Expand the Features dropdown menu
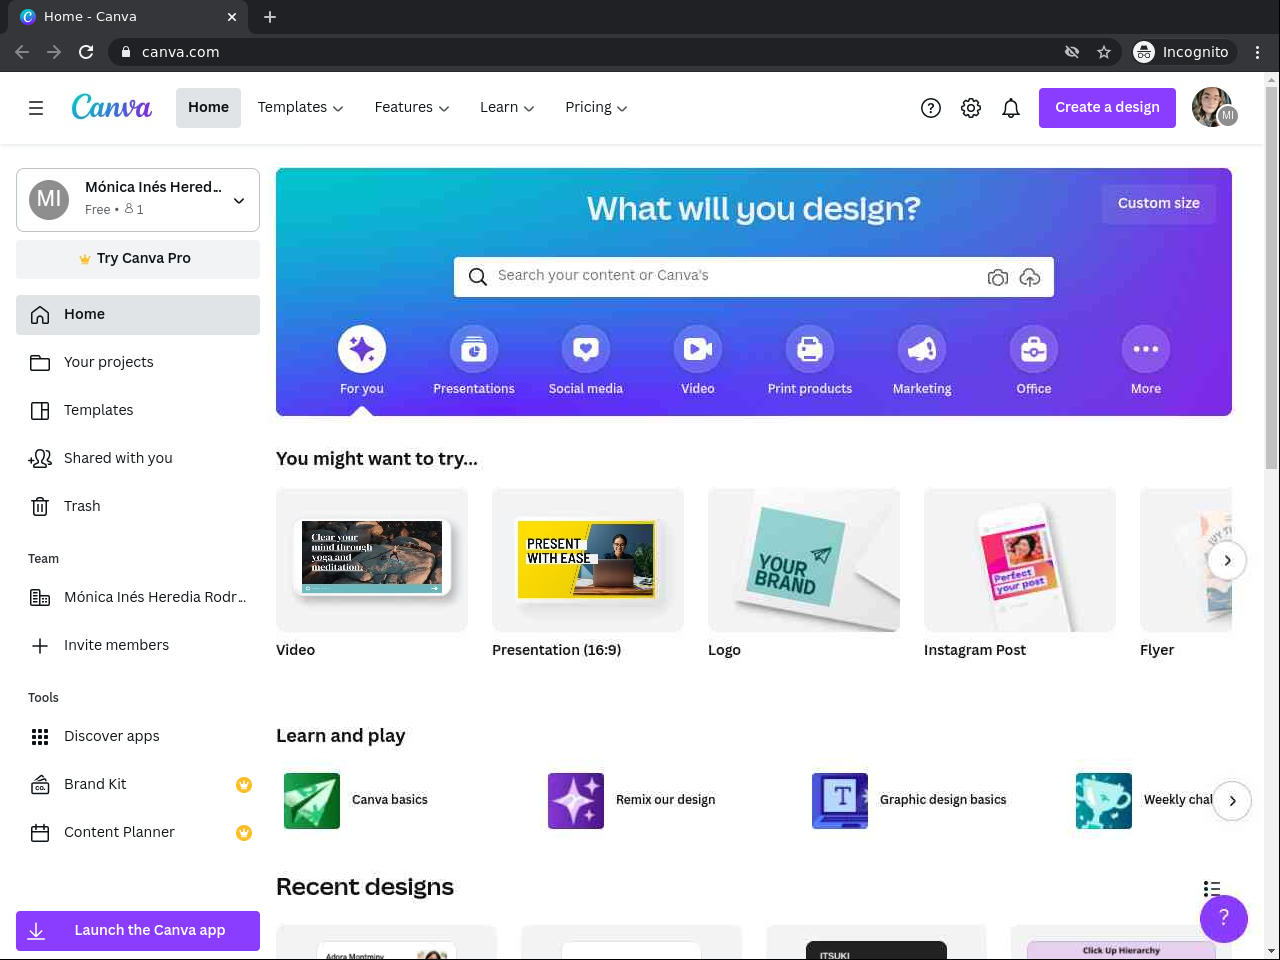Viewport: 1280px width, 960px height. tap(412, 108)
